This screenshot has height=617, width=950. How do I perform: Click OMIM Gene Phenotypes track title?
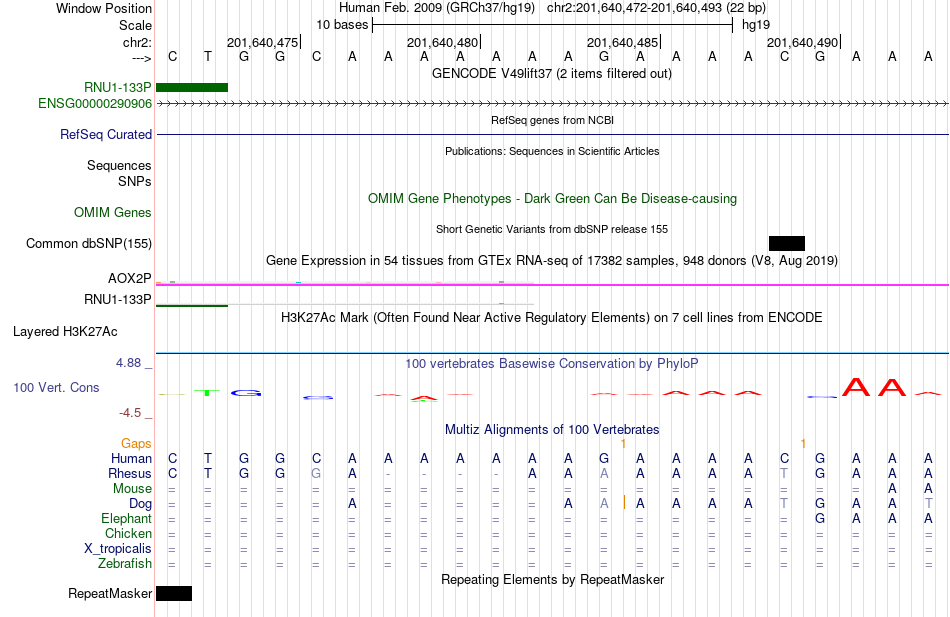(553, 199)
